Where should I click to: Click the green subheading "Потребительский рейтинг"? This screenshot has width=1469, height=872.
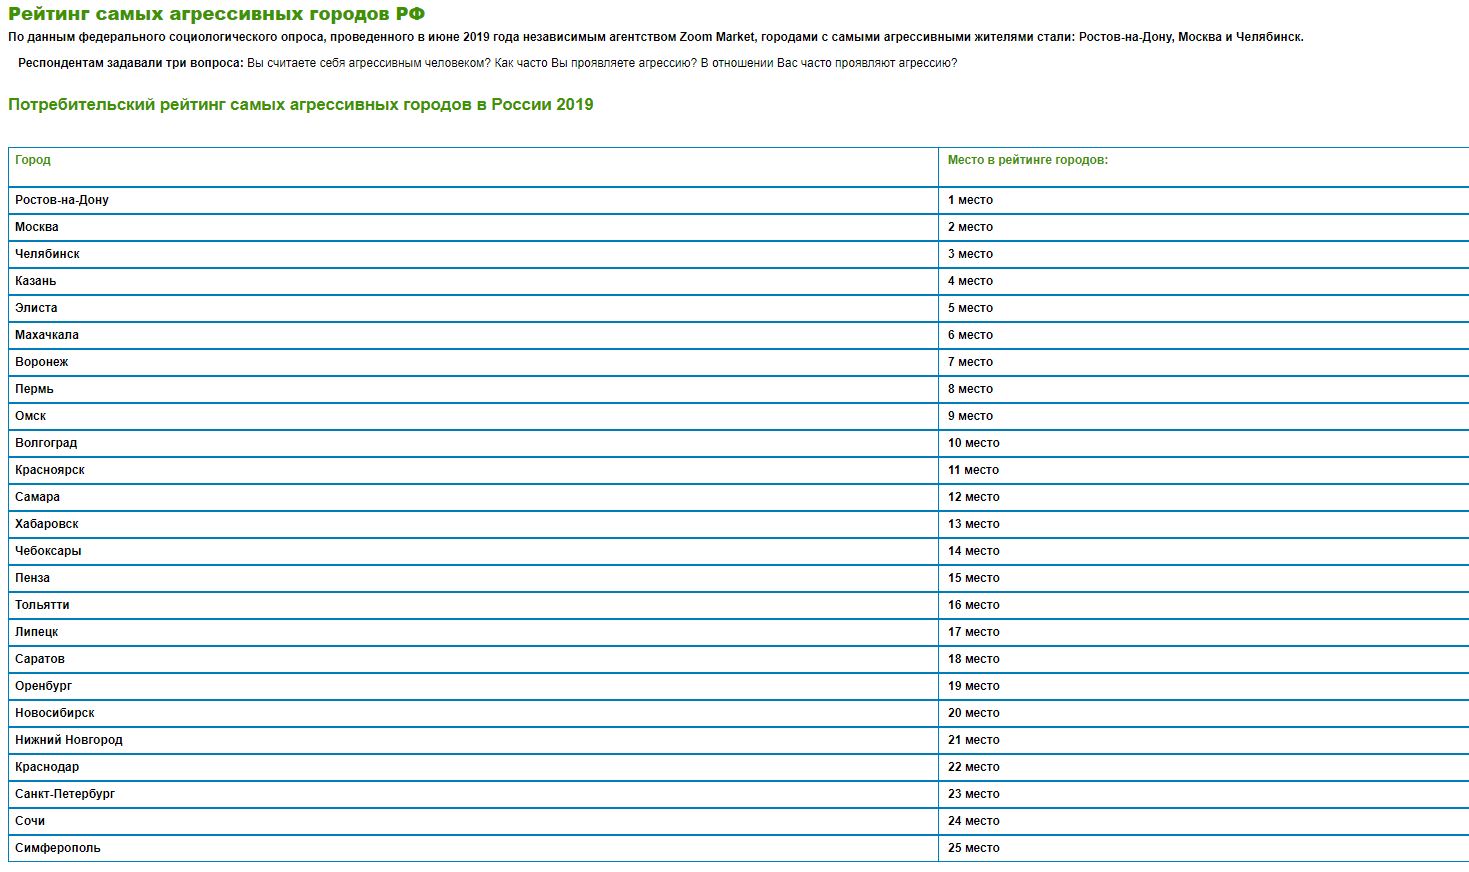[300, 105]
